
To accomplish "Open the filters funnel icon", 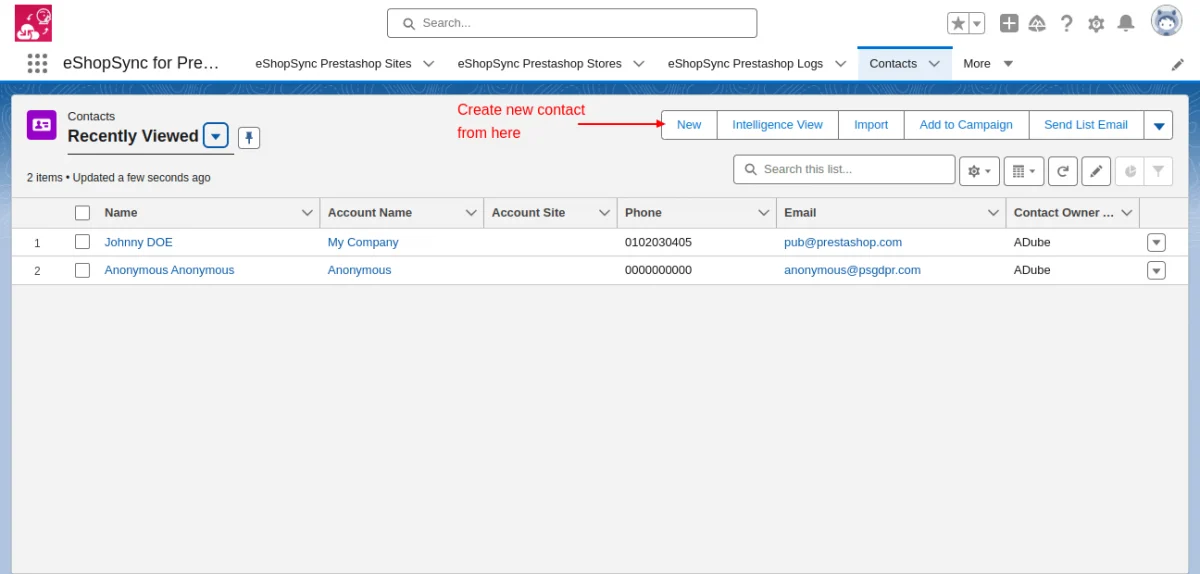I will tap(1158, 171).
